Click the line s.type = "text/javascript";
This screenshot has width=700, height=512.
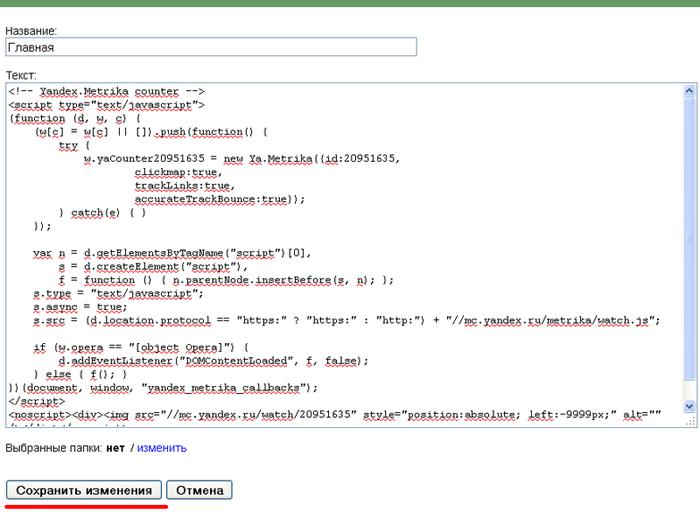[118, 294]
